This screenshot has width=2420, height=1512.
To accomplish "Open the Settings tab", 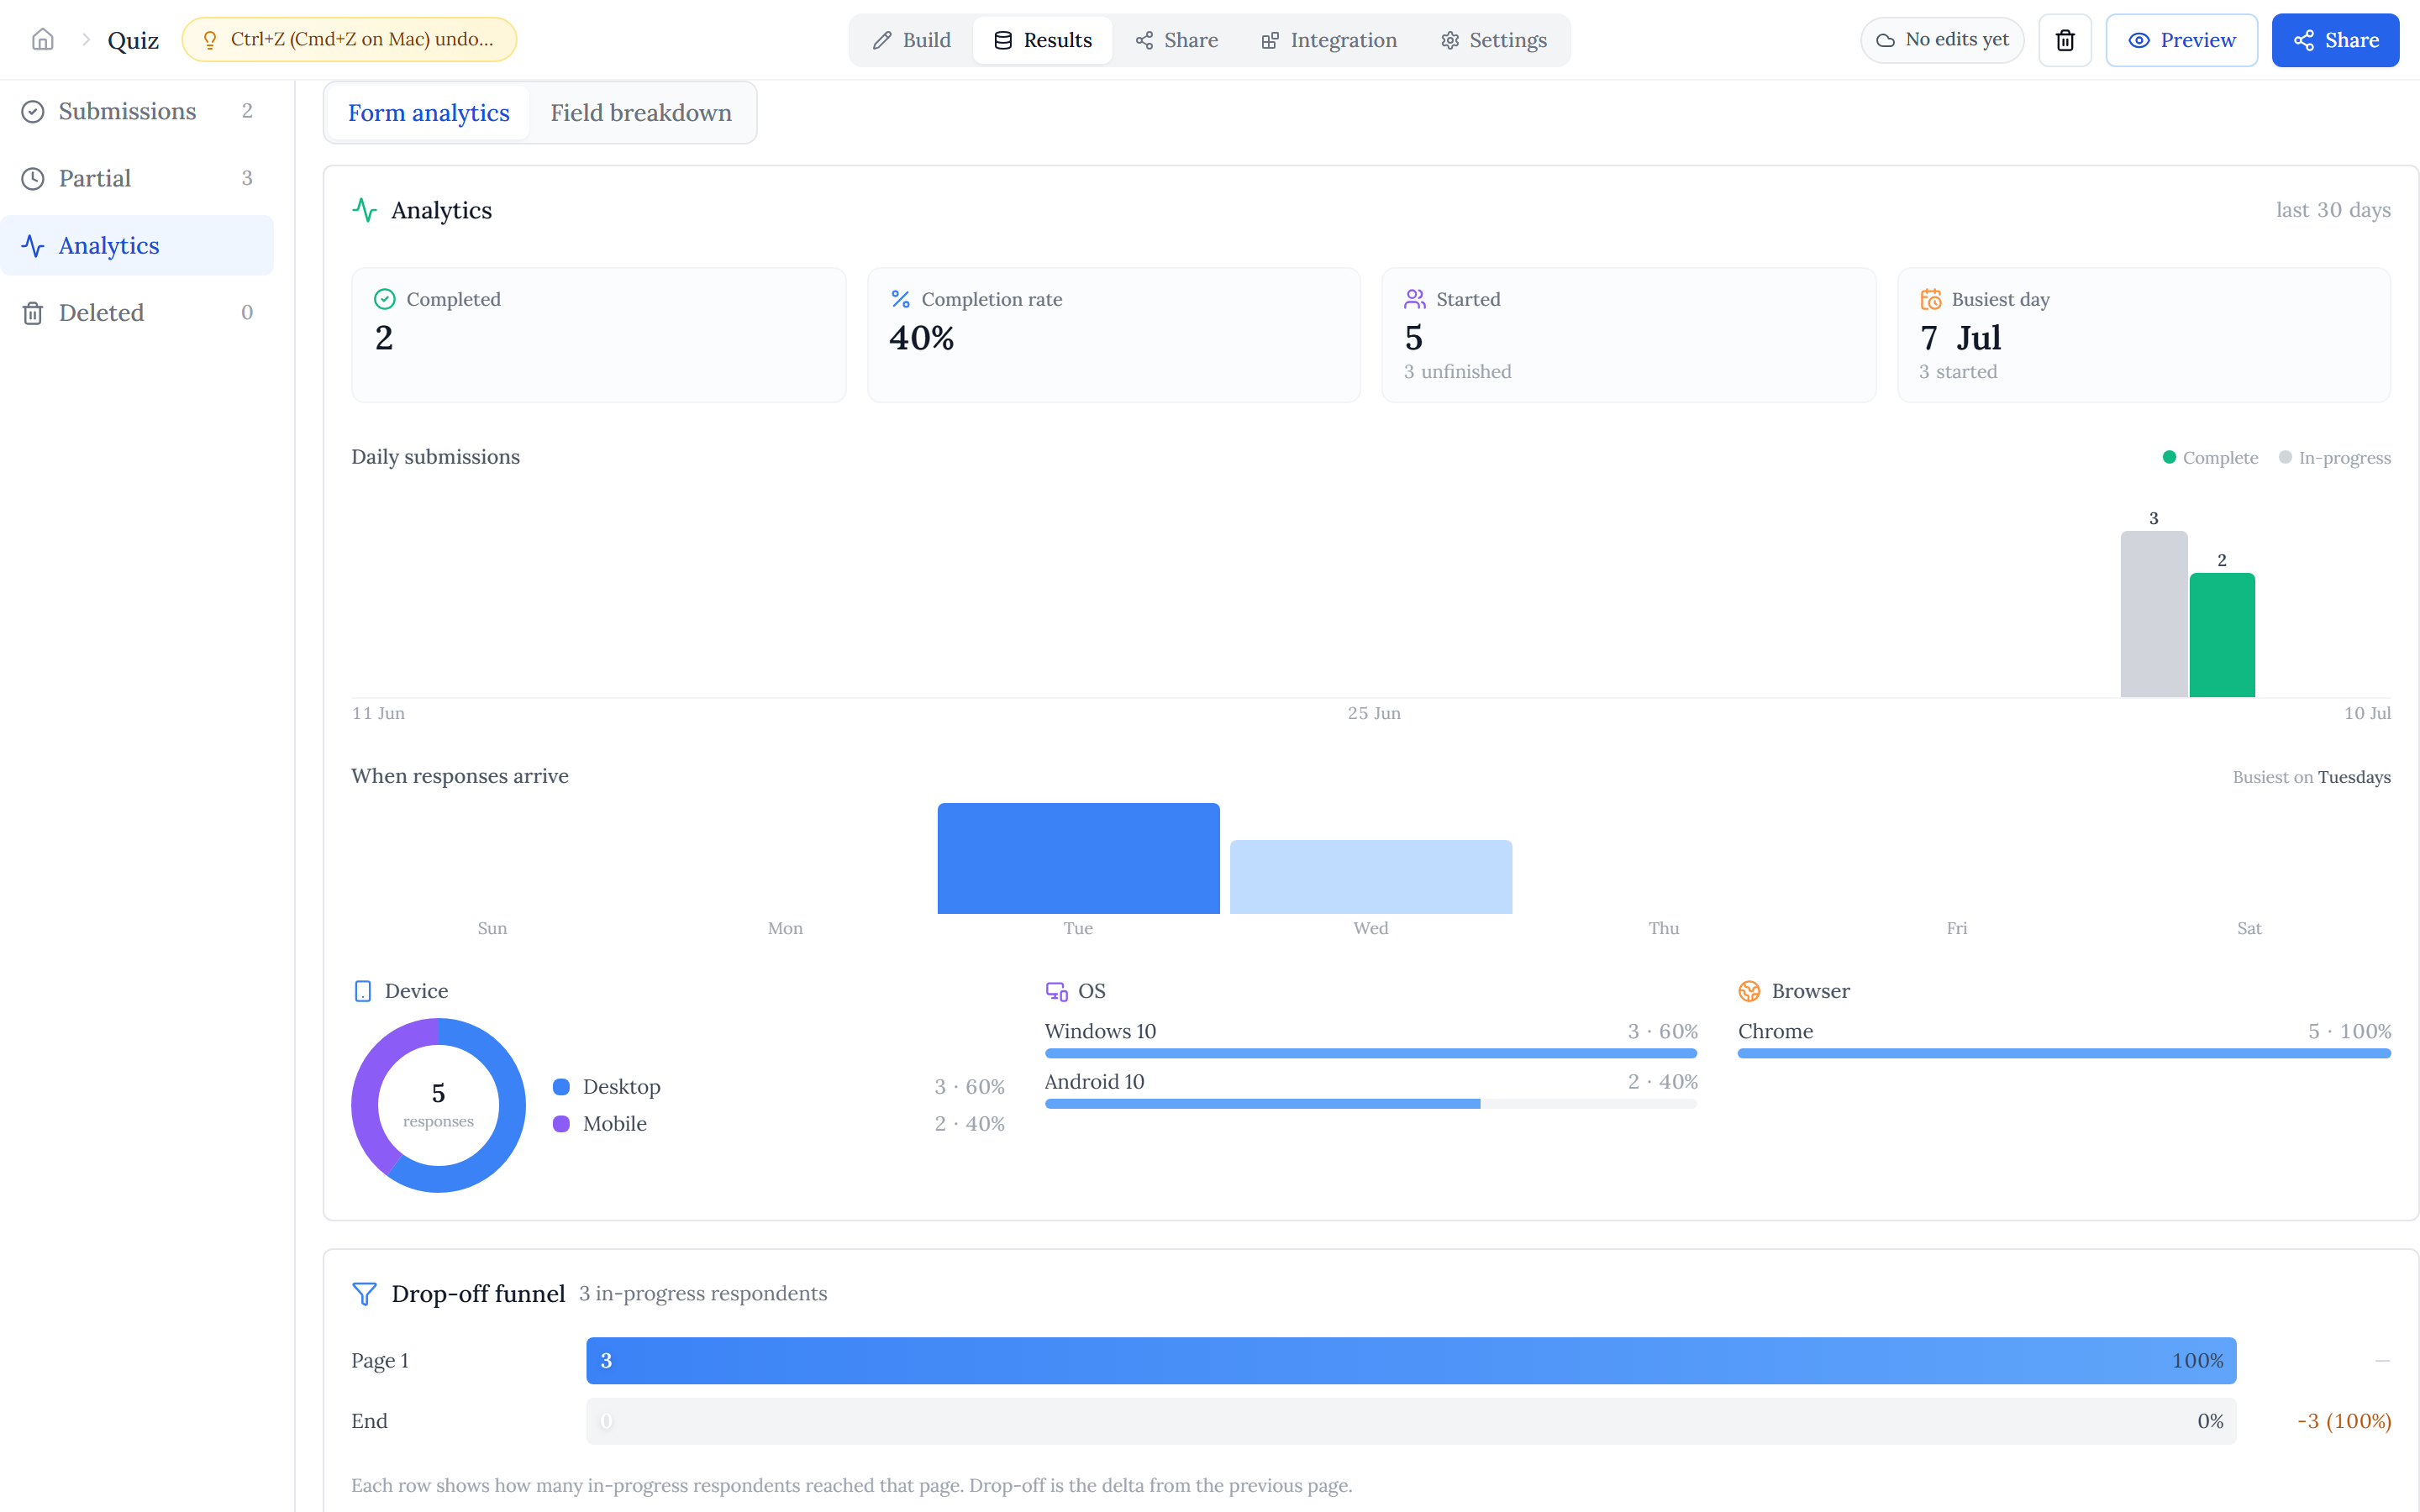I will click(x=1494, y=40).
